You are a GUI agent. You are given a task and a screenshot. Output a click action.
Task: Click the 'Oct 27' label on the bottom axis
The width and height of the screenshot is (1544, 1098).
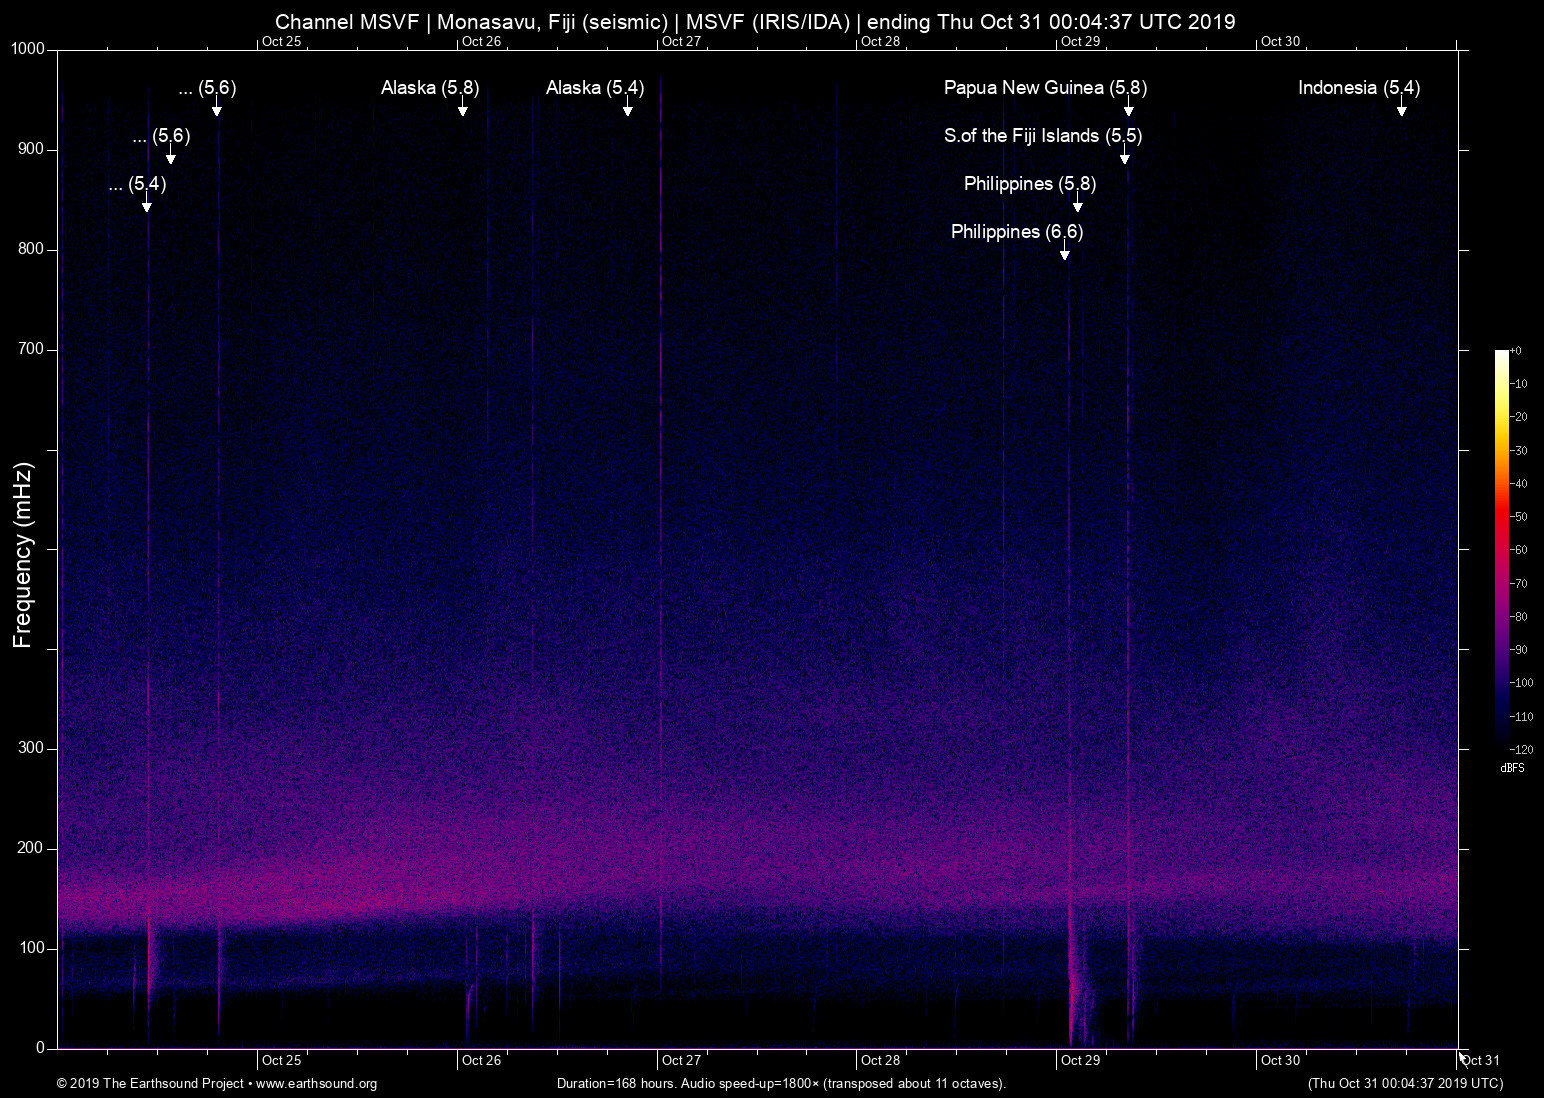pyautogui.click(x=681, y=1060)
